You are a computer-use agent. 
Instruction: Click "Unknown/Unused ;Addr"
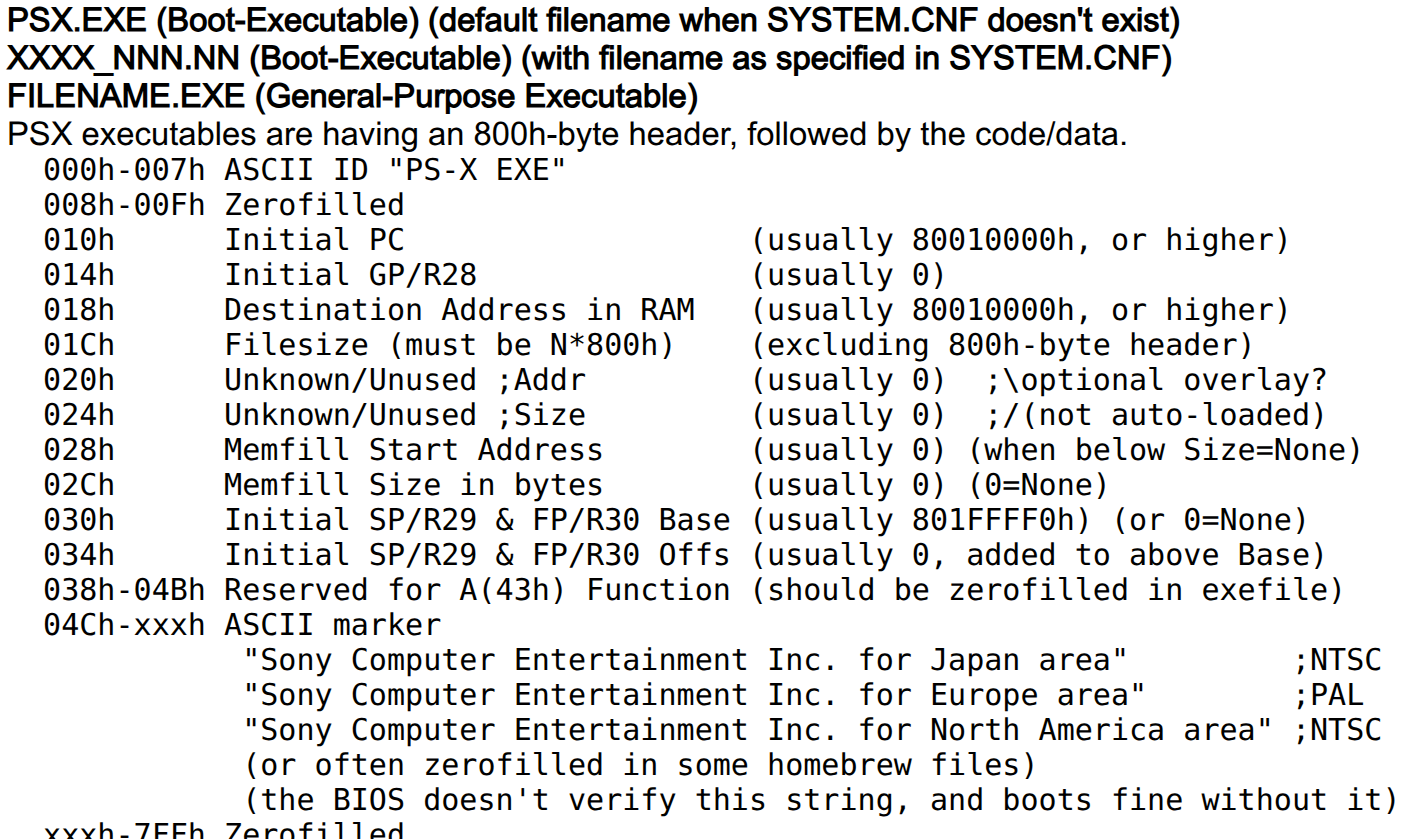click(x=405, y=380)
